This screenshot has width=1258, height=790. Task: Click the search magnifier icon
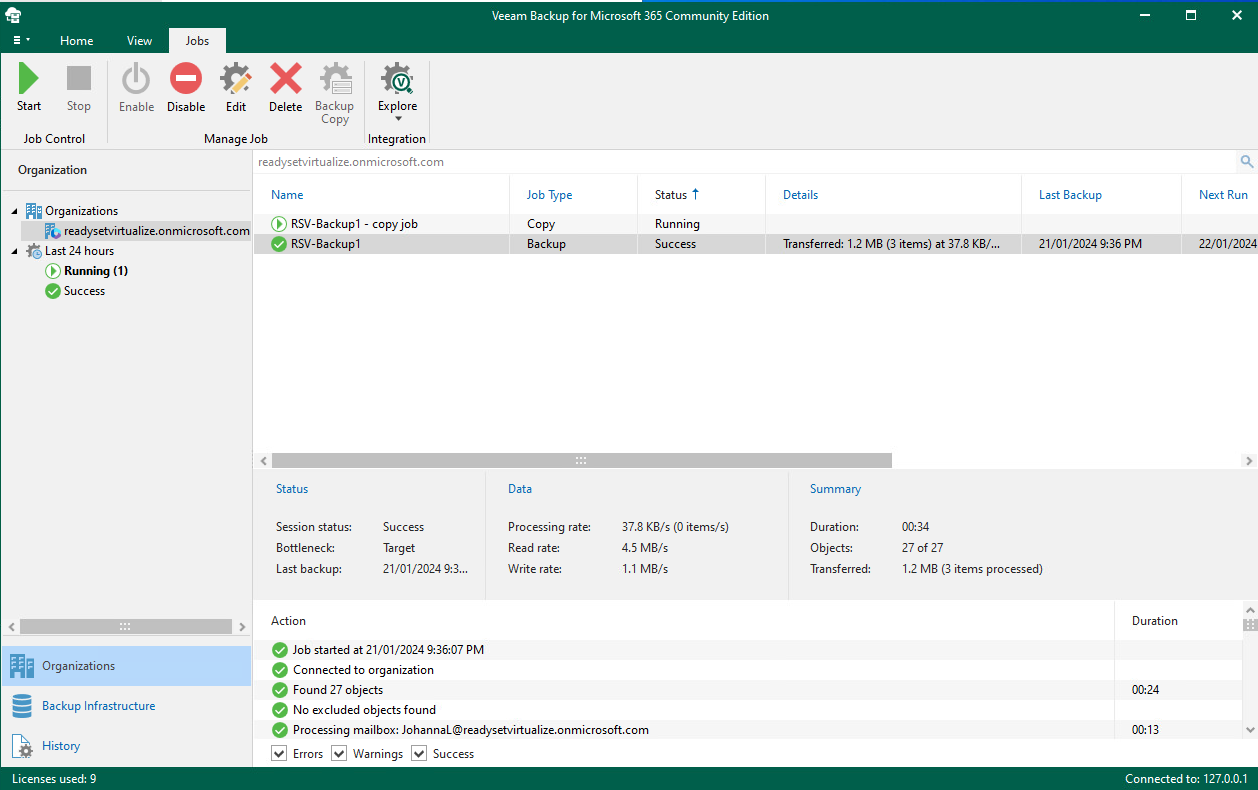(x=1246, y=161)
